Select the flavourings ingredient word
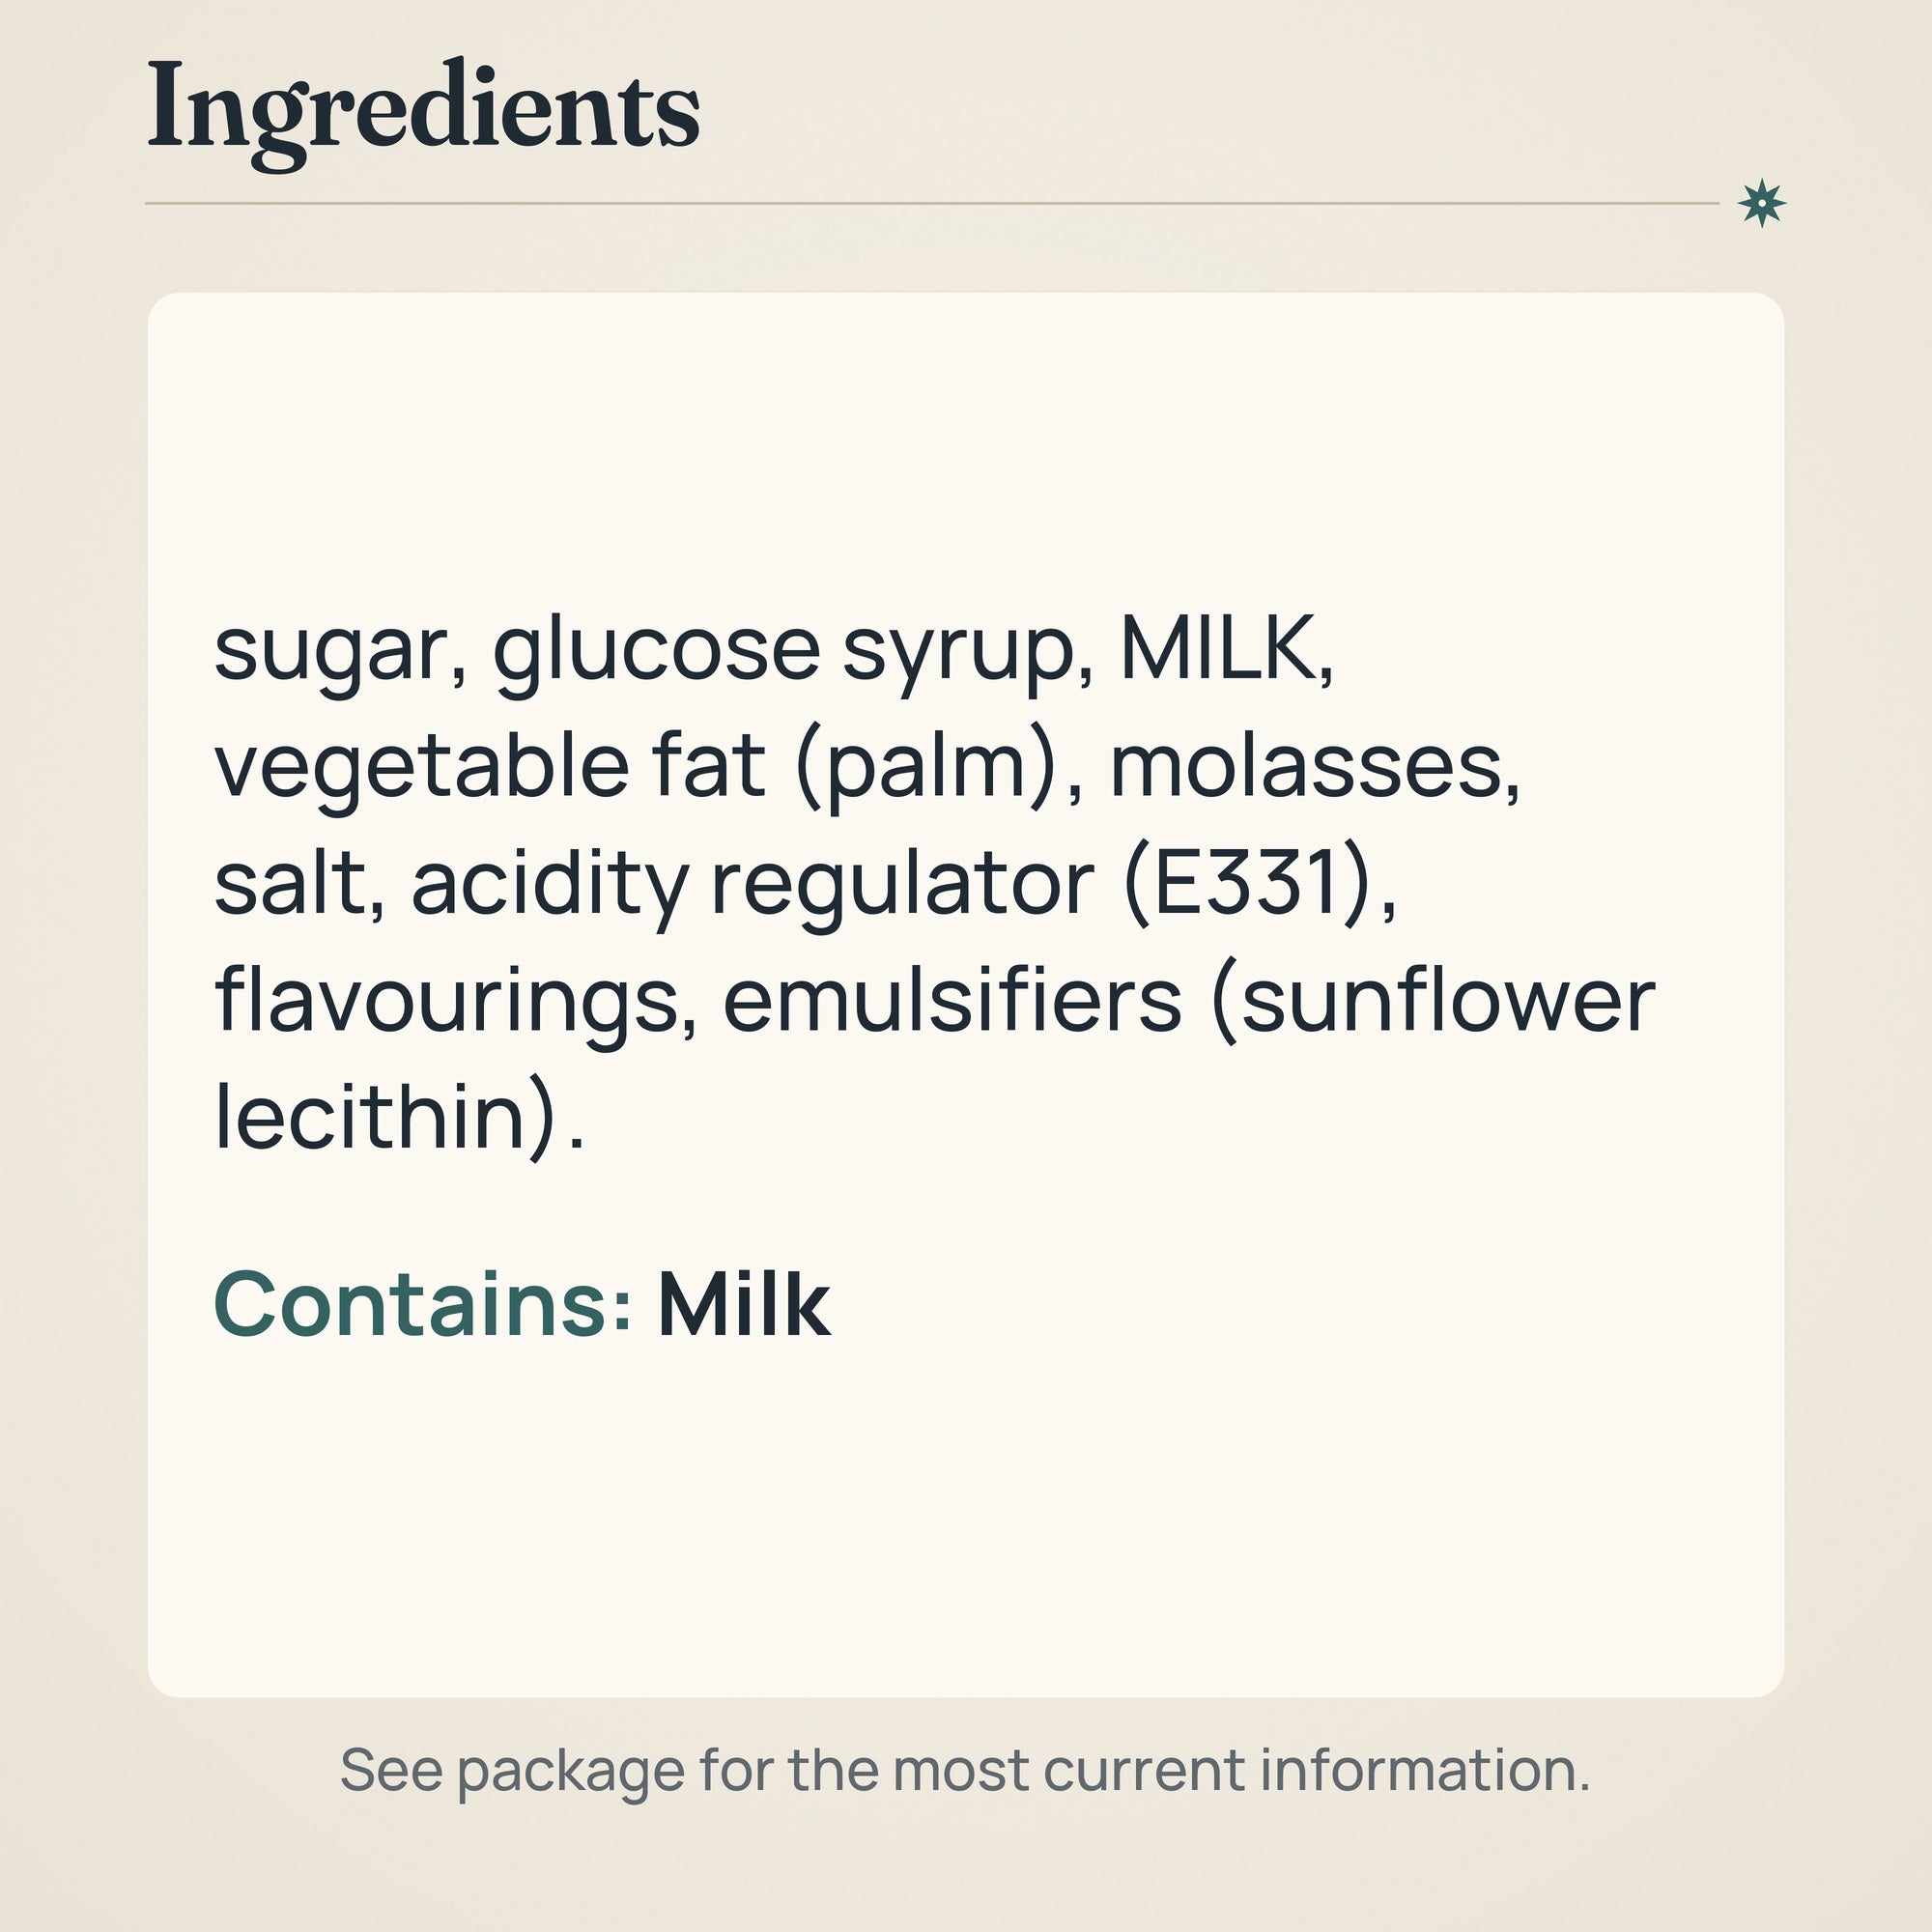Screen dimensions: 1932x1932 click(446, 1001)
